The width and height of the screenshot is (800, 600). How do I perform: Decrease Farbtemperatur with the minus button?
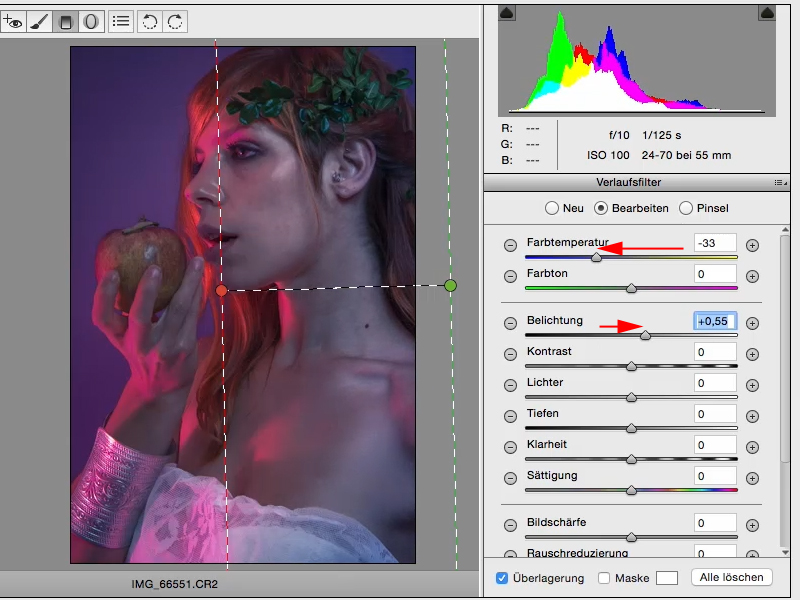point(510,244)
